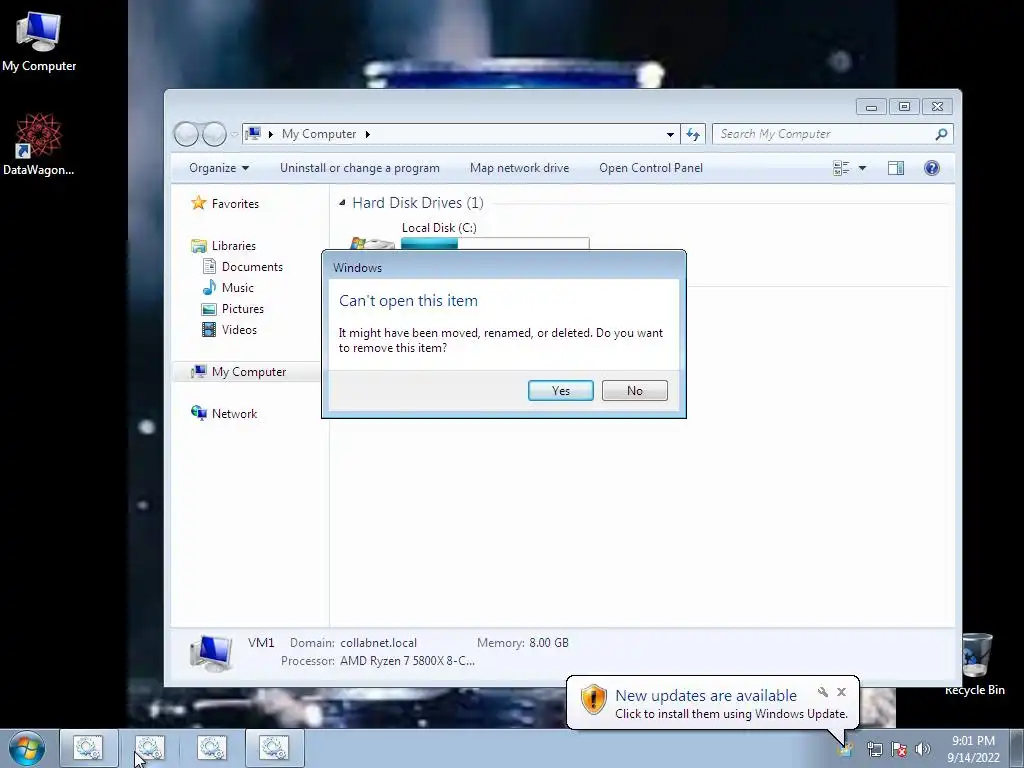Click the Music note icon
The image size is (1024, 768).
pyautogui.click(x=209, y=287)
